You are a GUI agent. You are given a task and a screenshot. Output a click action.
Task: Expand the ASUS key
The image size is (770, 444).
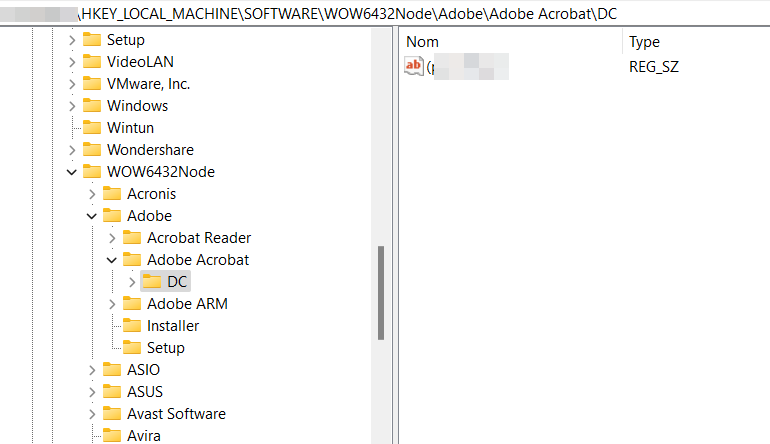(x=92, y=392)
